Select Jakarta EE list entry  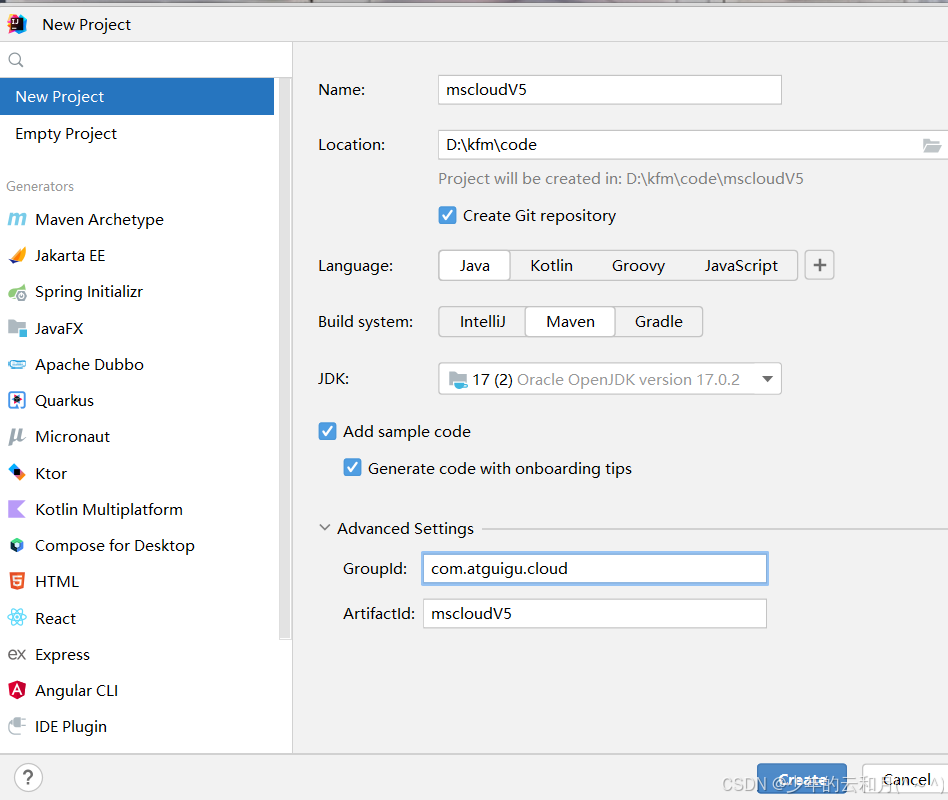pyautogui.click(x=139, y=256)
